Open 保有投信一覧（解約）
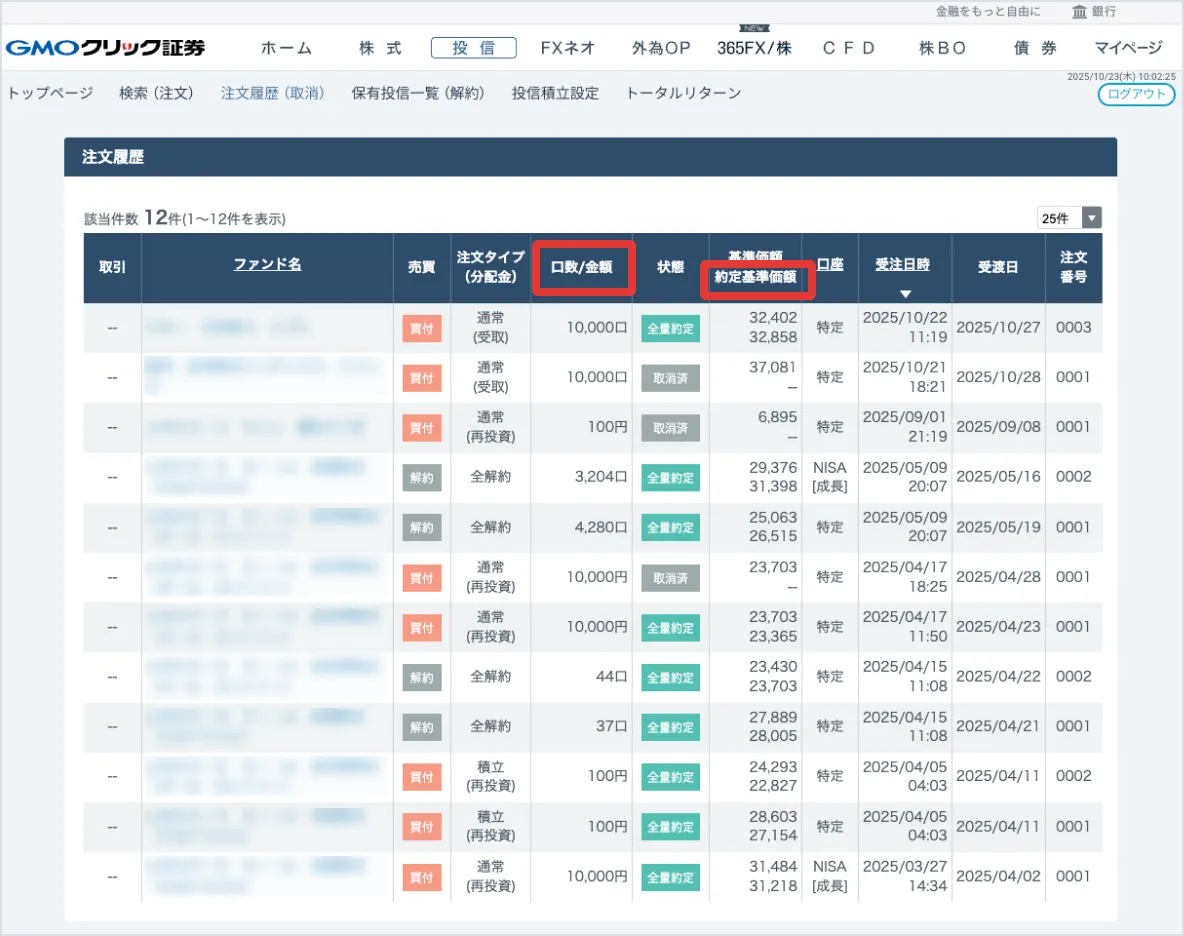The height and width of the screenshot is (936, 1184). click(419, 91)
